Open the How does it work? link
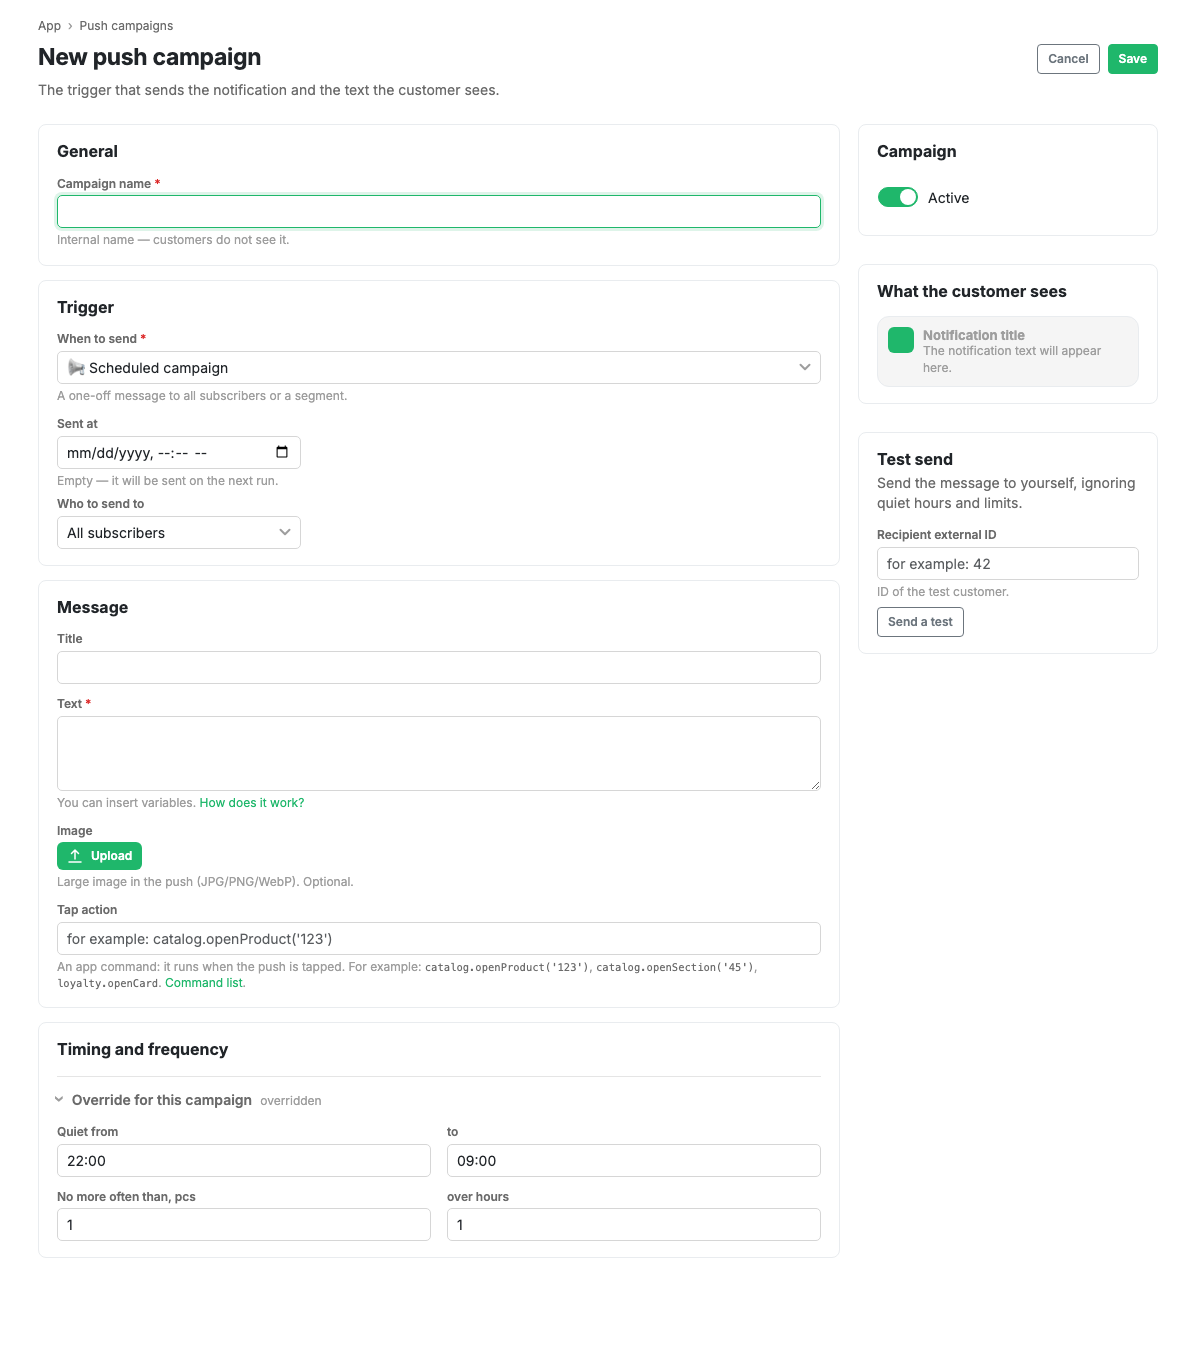The height and width of the screenshot is (1354, 1196). 252,803
